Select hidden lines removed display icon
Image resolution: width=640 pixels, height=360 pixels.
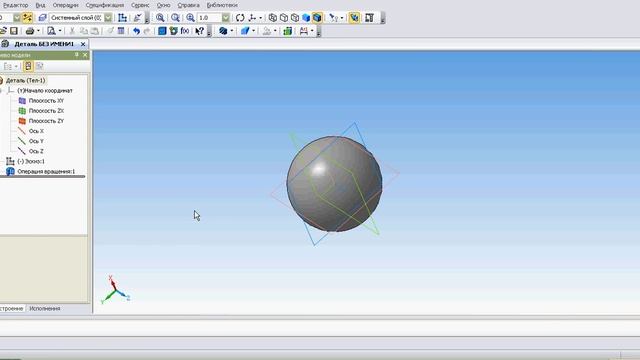[284, 18]
